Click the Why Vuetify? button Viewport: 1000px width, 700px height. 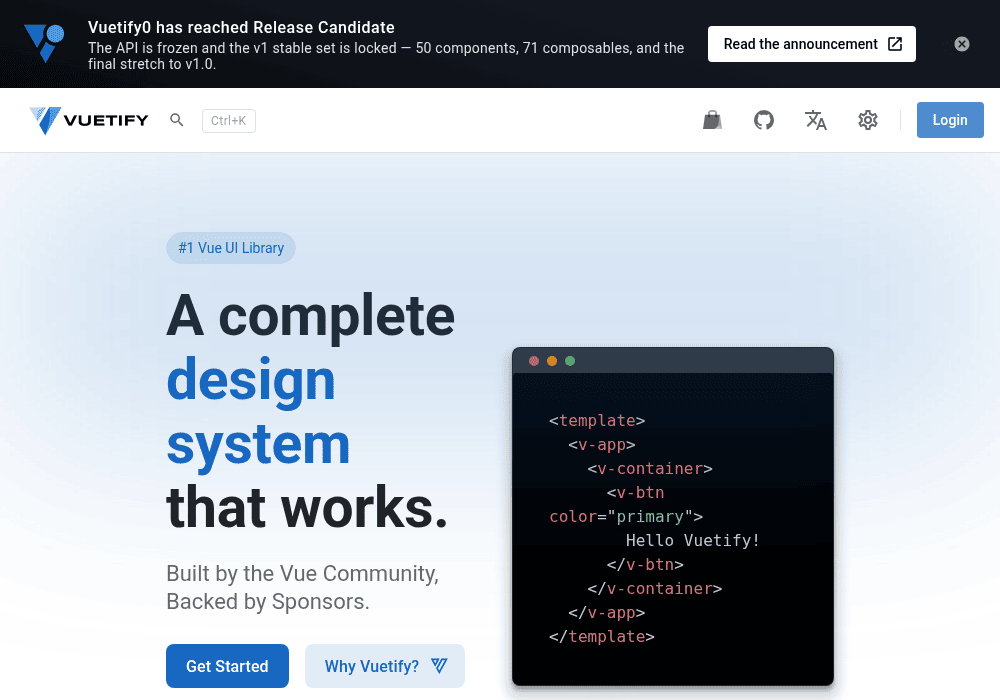(x=385, y=666)
